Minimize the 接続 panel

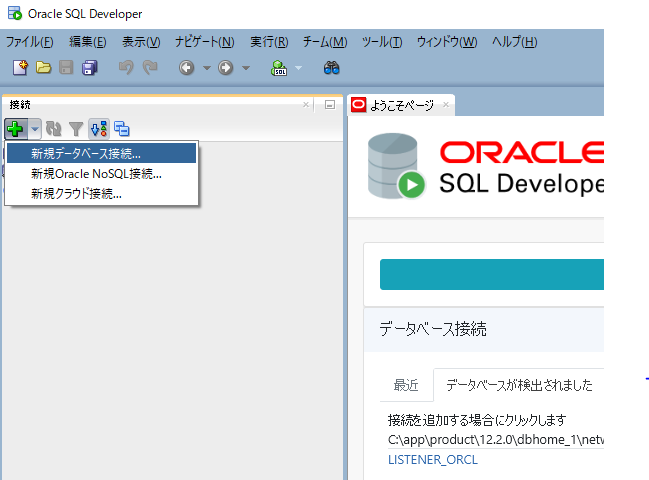coord(330,105)
